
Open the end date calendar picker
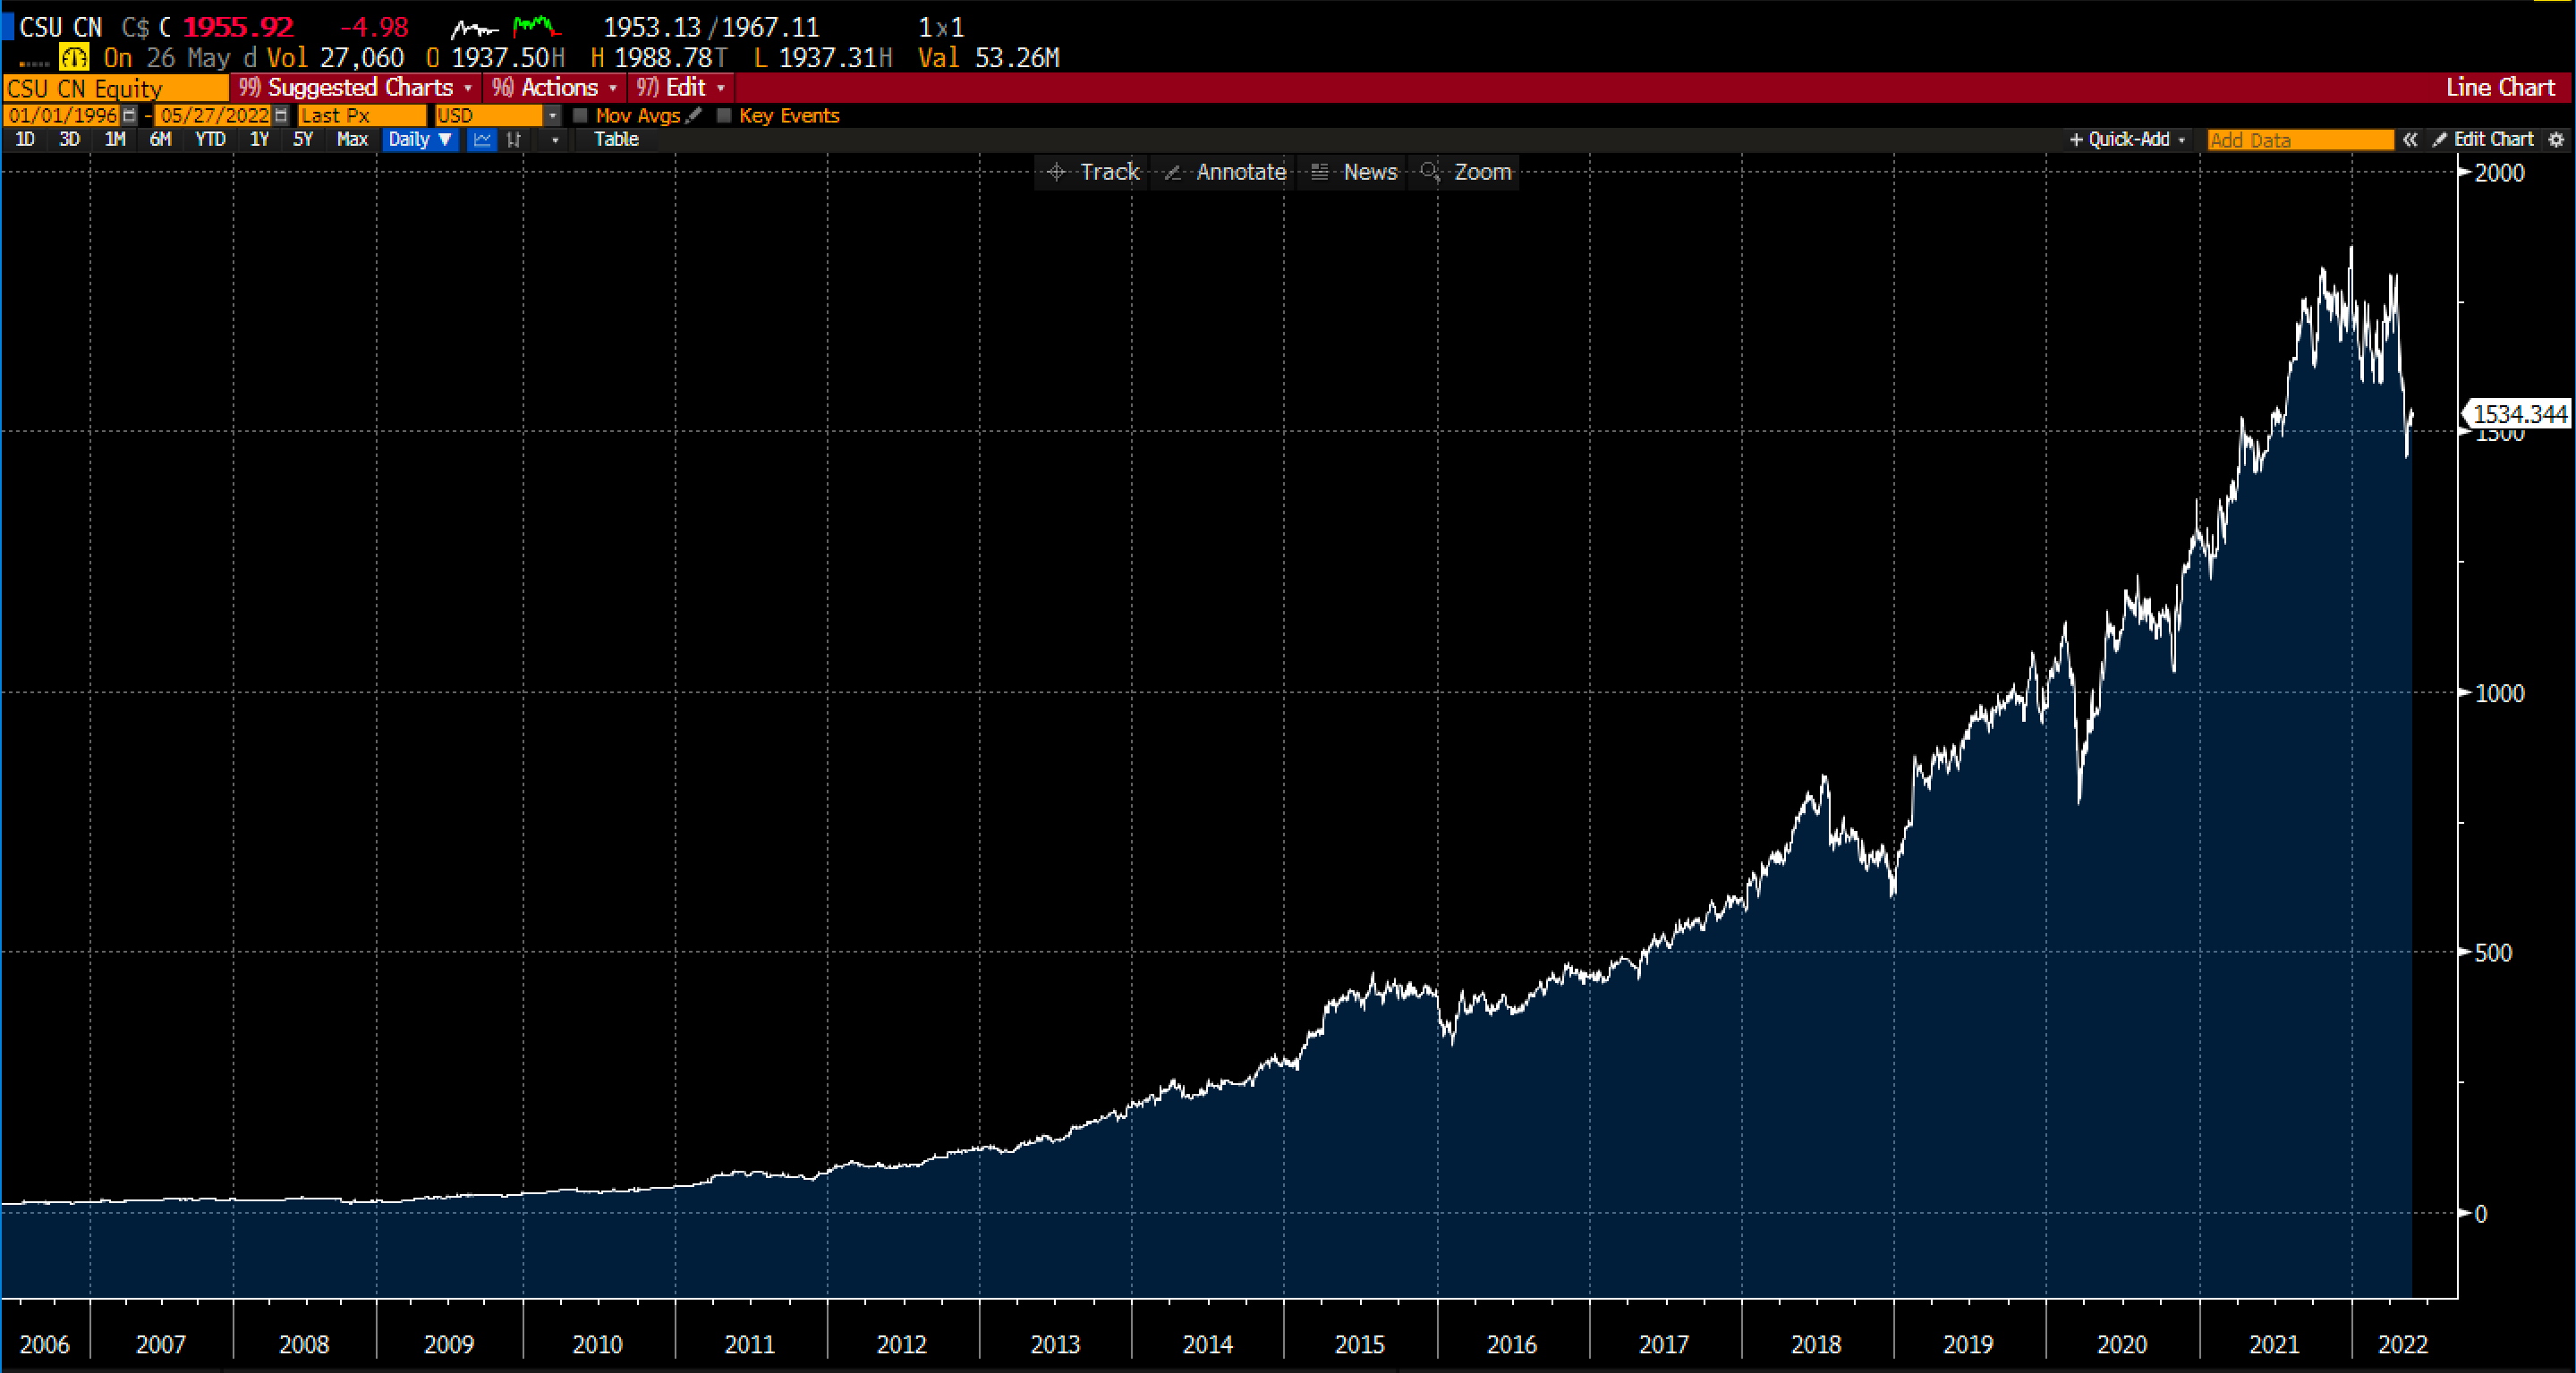[x=281, y=116]
